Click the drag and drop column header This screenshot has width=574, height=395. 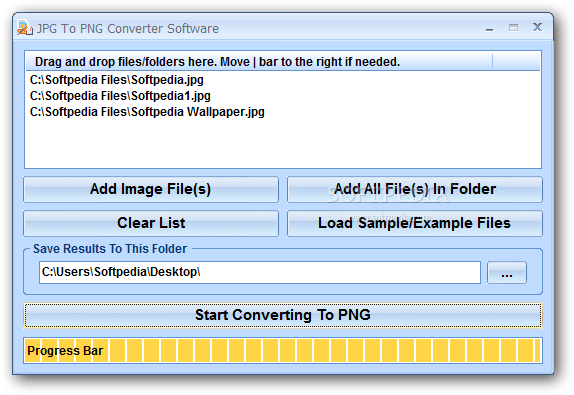(x=259, y=62)
